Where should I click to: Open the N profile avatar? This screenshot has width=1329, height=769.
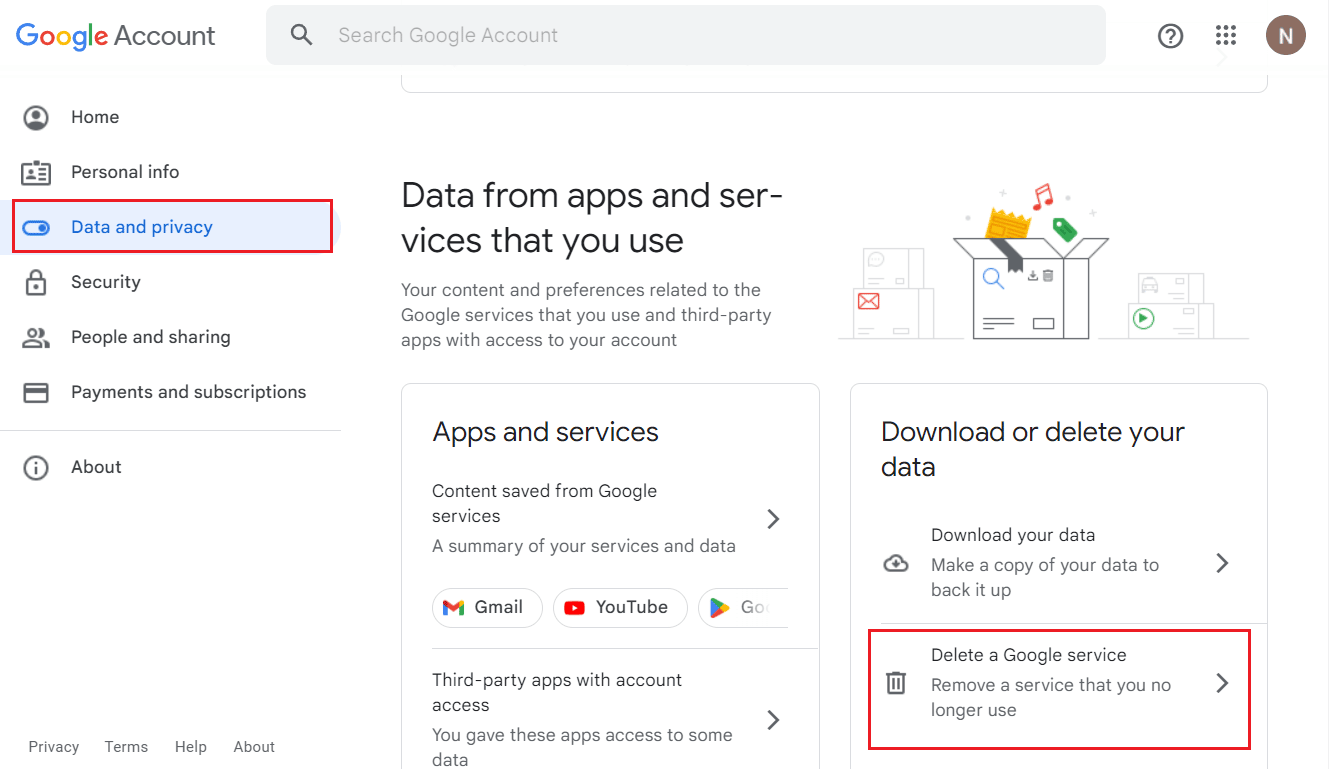pos(1286,36)
